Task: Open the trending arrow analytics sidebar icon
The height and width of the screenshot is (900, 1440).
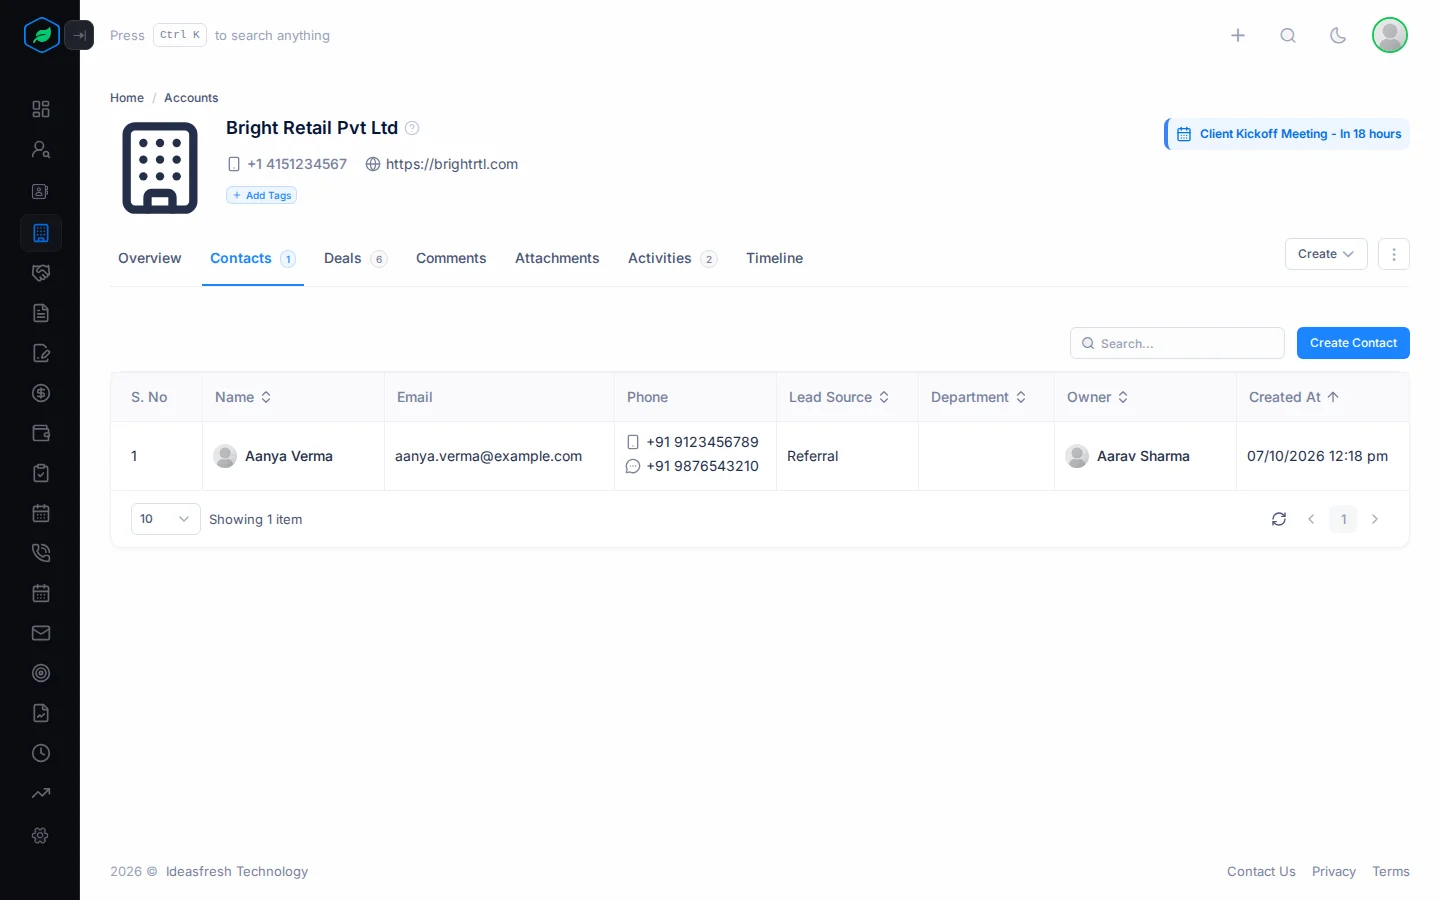Action: pos(41,793)
